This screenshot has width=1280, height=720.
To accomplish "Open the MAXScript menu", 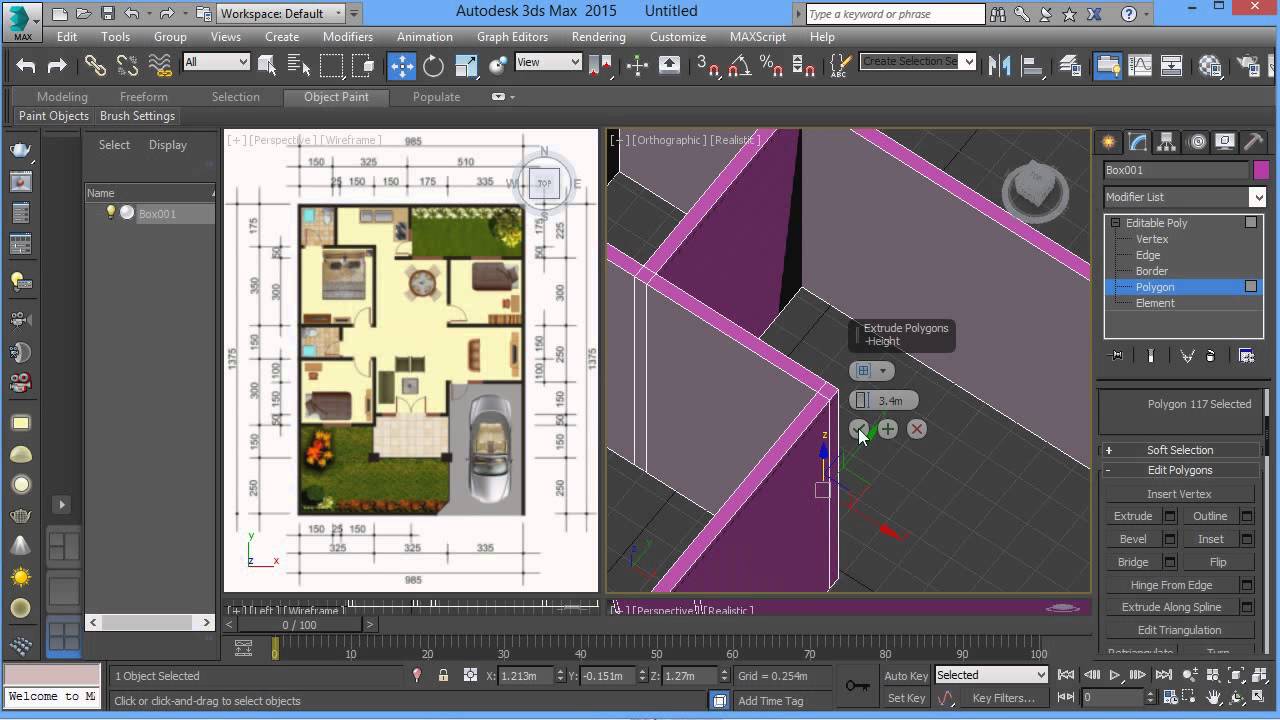I will [758, 36].
